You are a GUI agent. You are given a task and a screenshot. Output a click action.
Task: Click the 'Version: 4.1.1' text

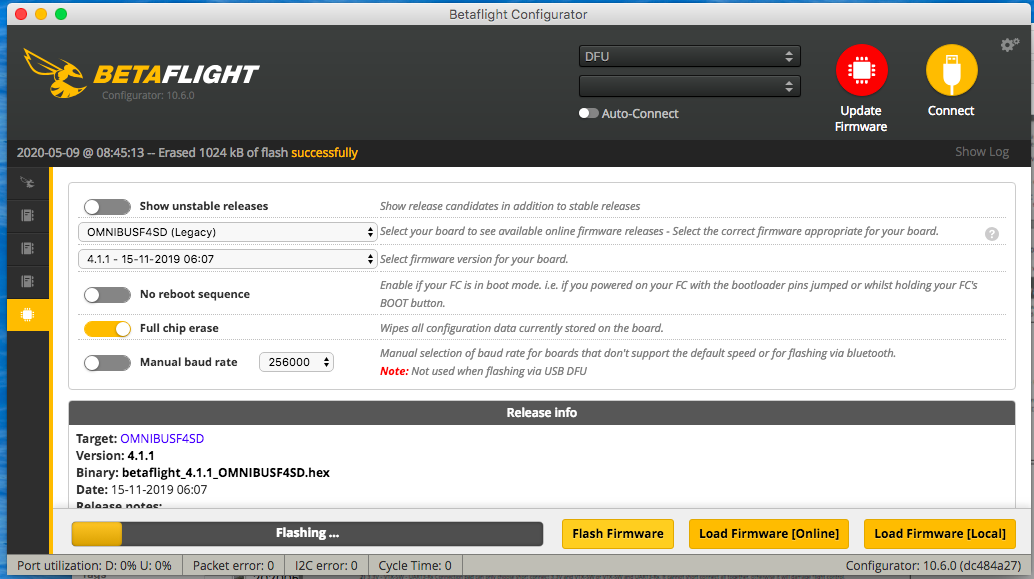[x=115, y=456]
